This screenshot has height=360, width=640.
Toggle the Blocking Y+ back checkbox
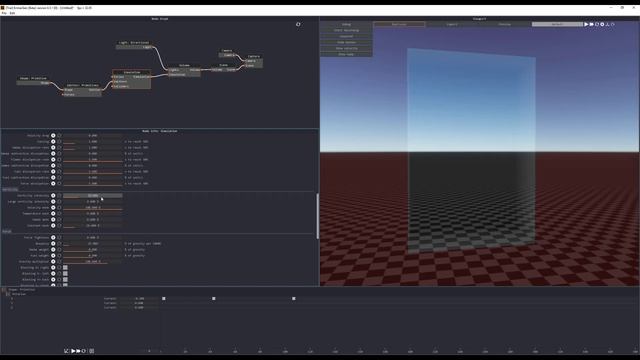(x=65, y=280)
